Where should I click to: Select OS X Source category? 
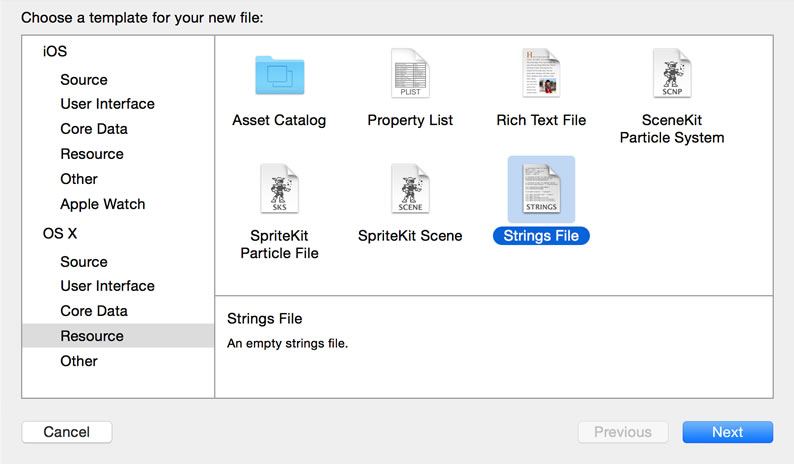point(84,262)
